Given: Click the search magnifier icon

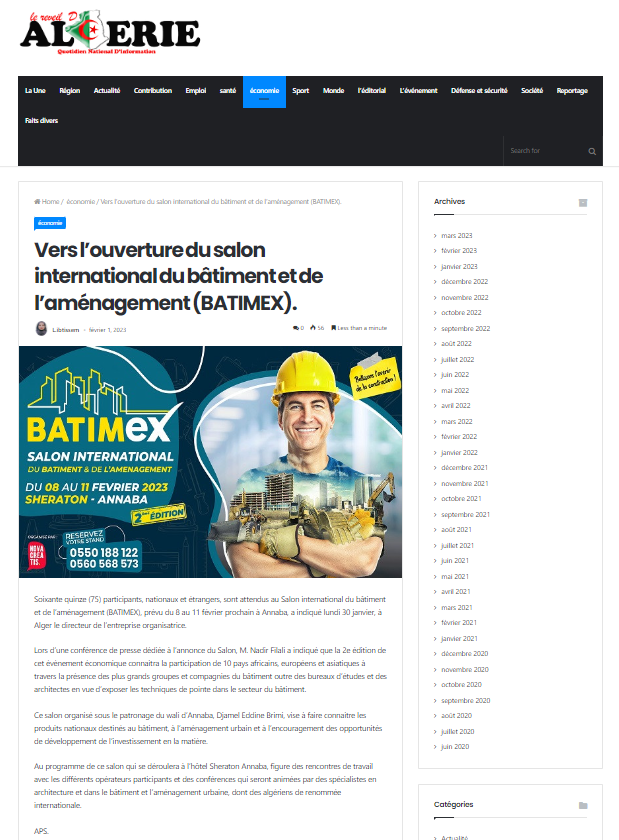Looking at the screenshot, I should pyautogui.click(x=592, y=151).
